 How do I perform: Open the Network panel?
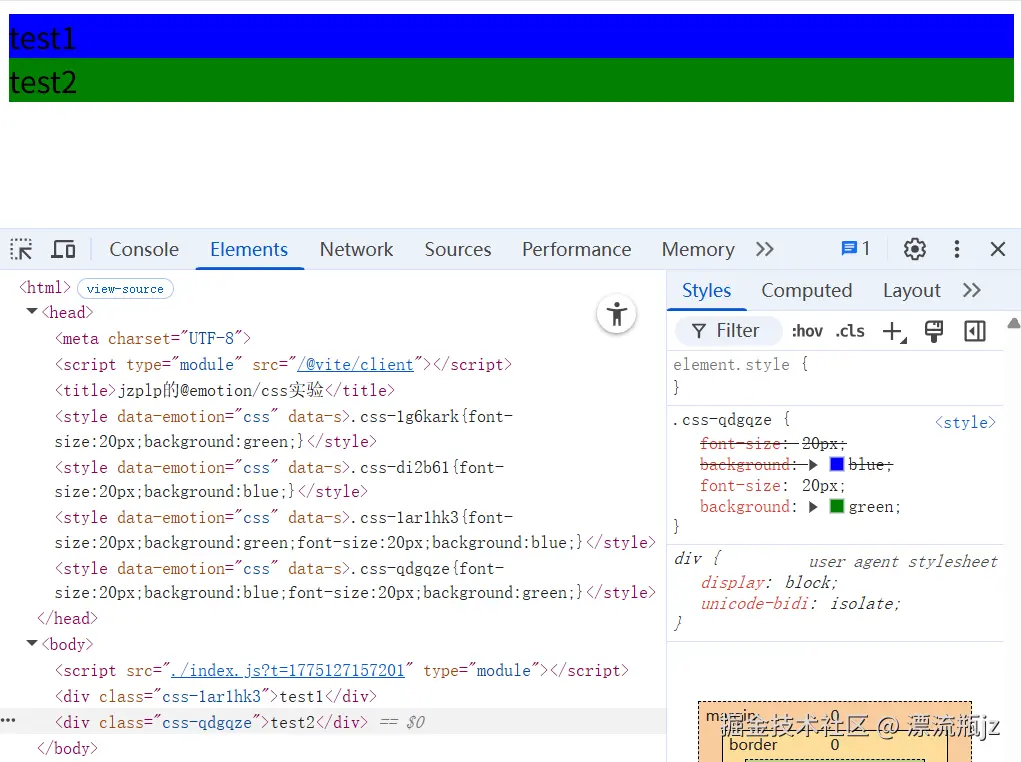(x=356, y=249)
